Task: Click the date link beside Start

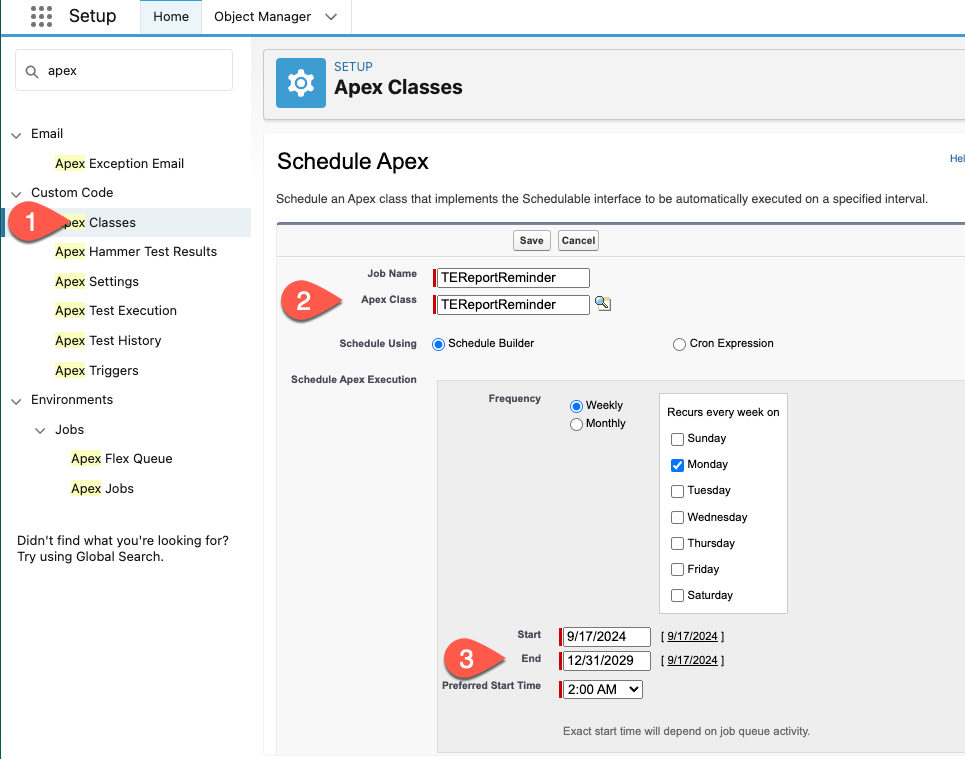Action: click(x=692, y=637)
